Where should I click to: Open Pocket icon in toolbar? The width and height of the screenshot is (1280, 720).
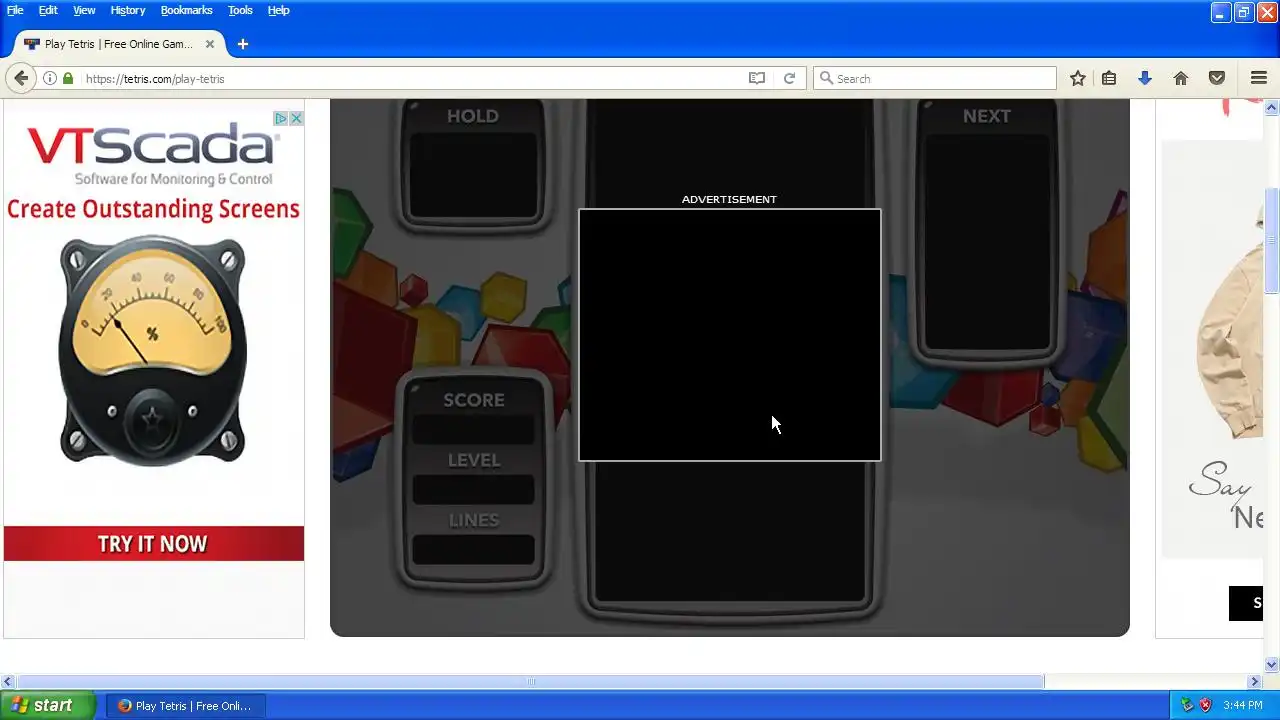pyautogui.click(x=1217, y=78)
